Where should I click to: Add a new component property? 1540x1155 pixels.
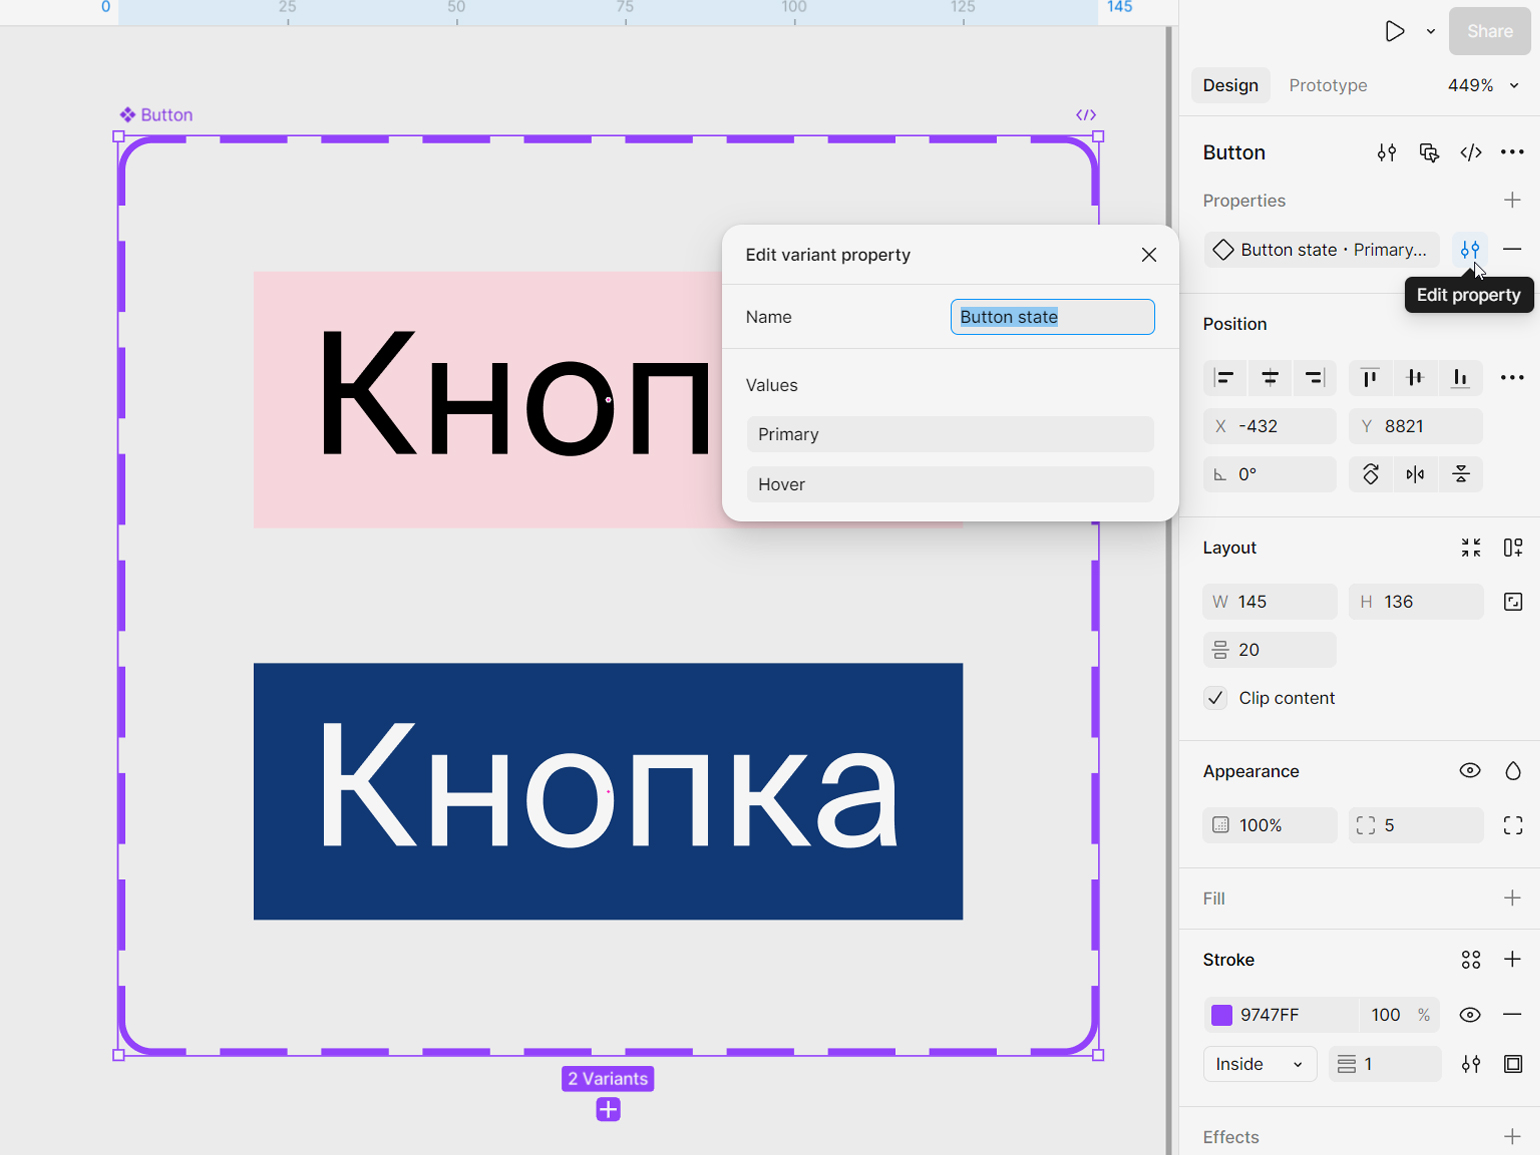pos(1512,200)
